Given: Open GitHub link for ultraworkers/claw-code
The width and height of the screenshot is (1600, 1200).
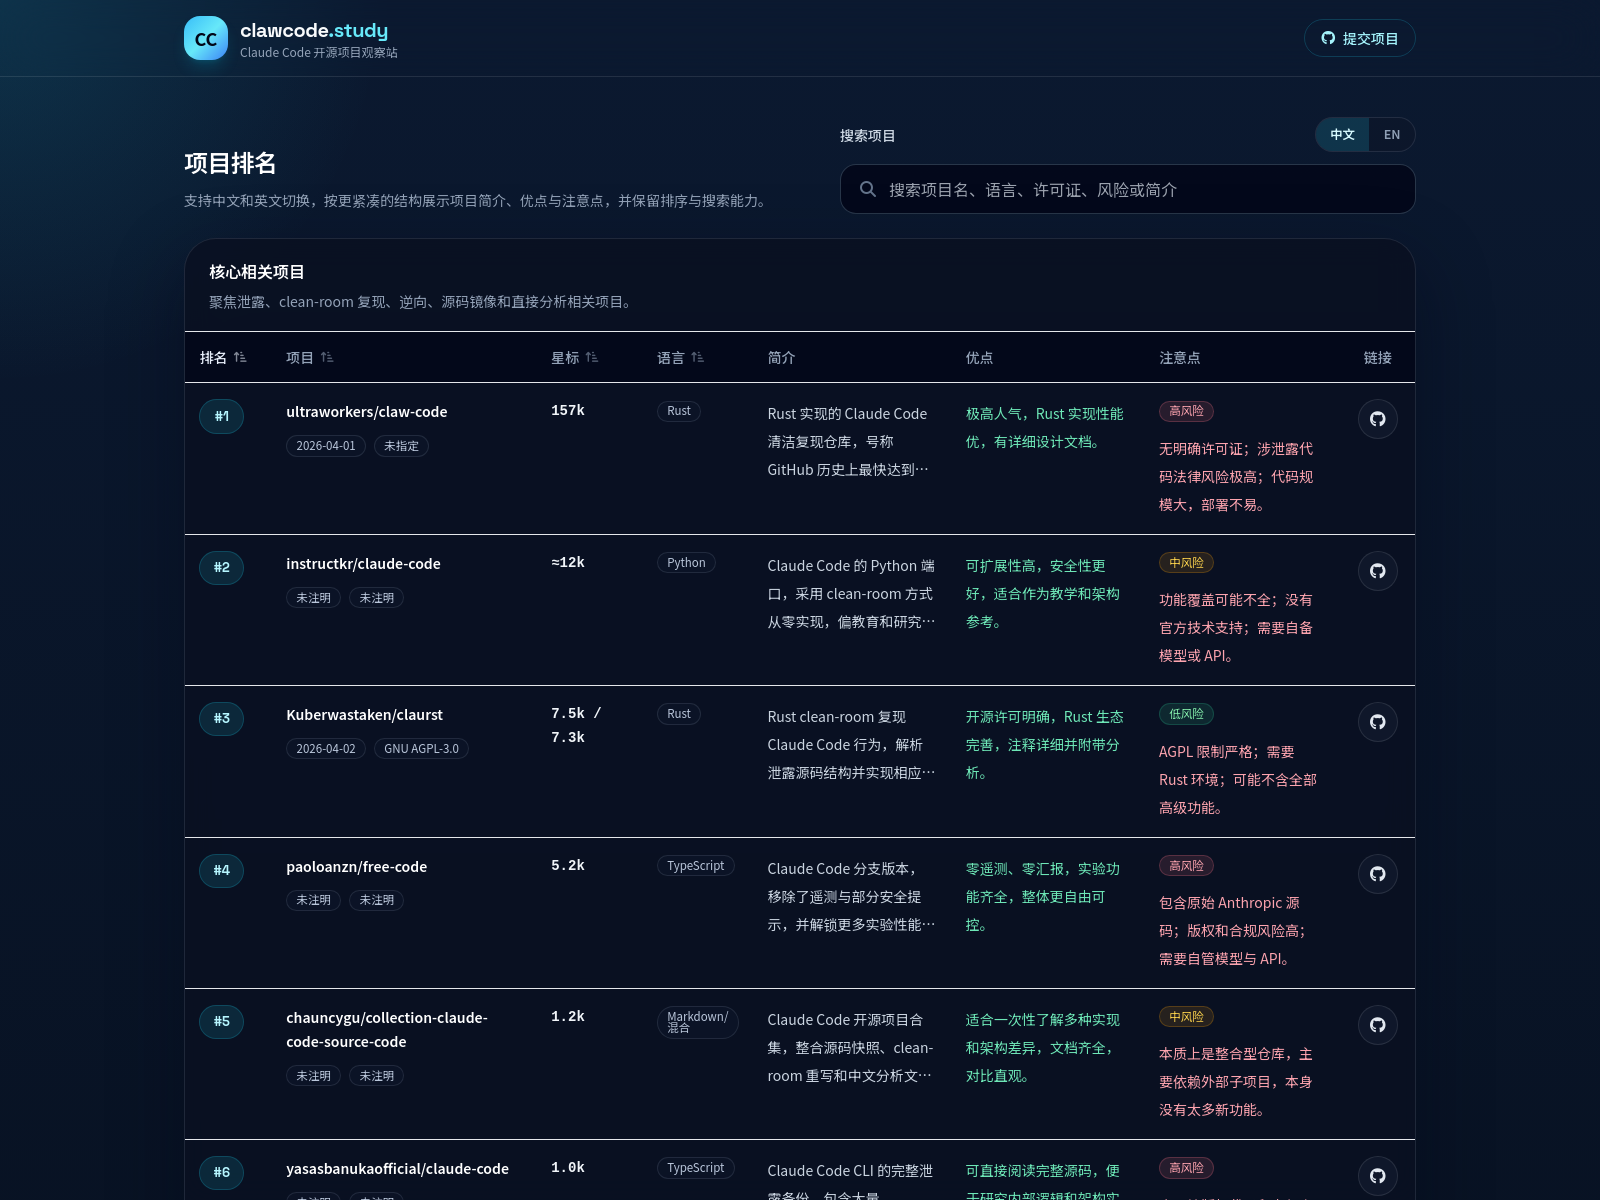Looking at the screenshot, I should coord(1377,419).
